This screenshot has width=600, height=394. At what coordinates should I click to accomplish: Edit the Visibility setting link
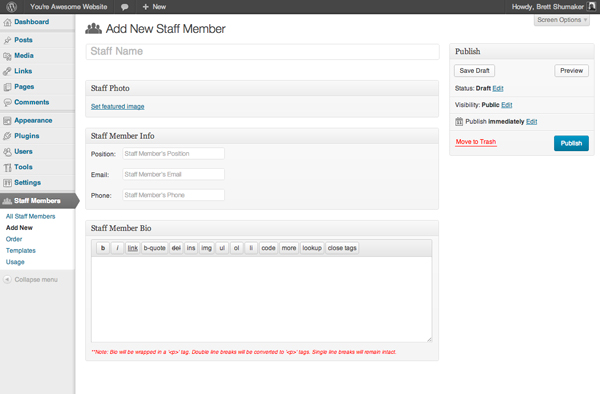pyautogui.click(x=507, y=105)
